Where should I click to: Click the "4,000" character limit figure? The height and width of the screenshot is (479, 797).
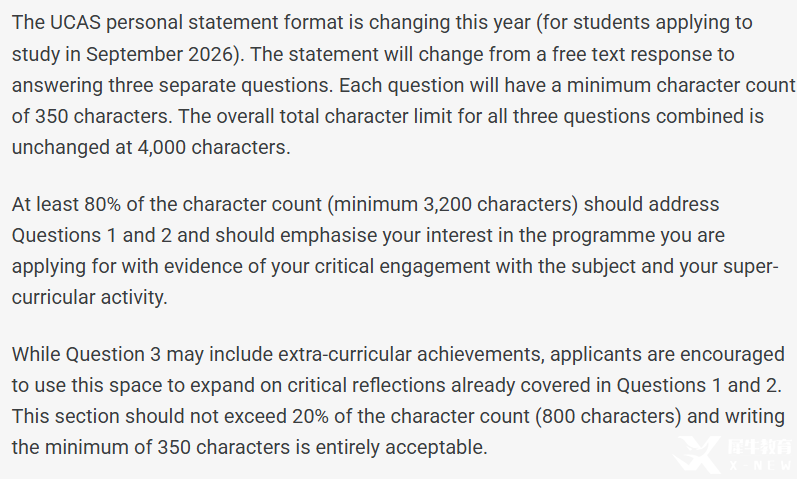click(x=161, y=147)
